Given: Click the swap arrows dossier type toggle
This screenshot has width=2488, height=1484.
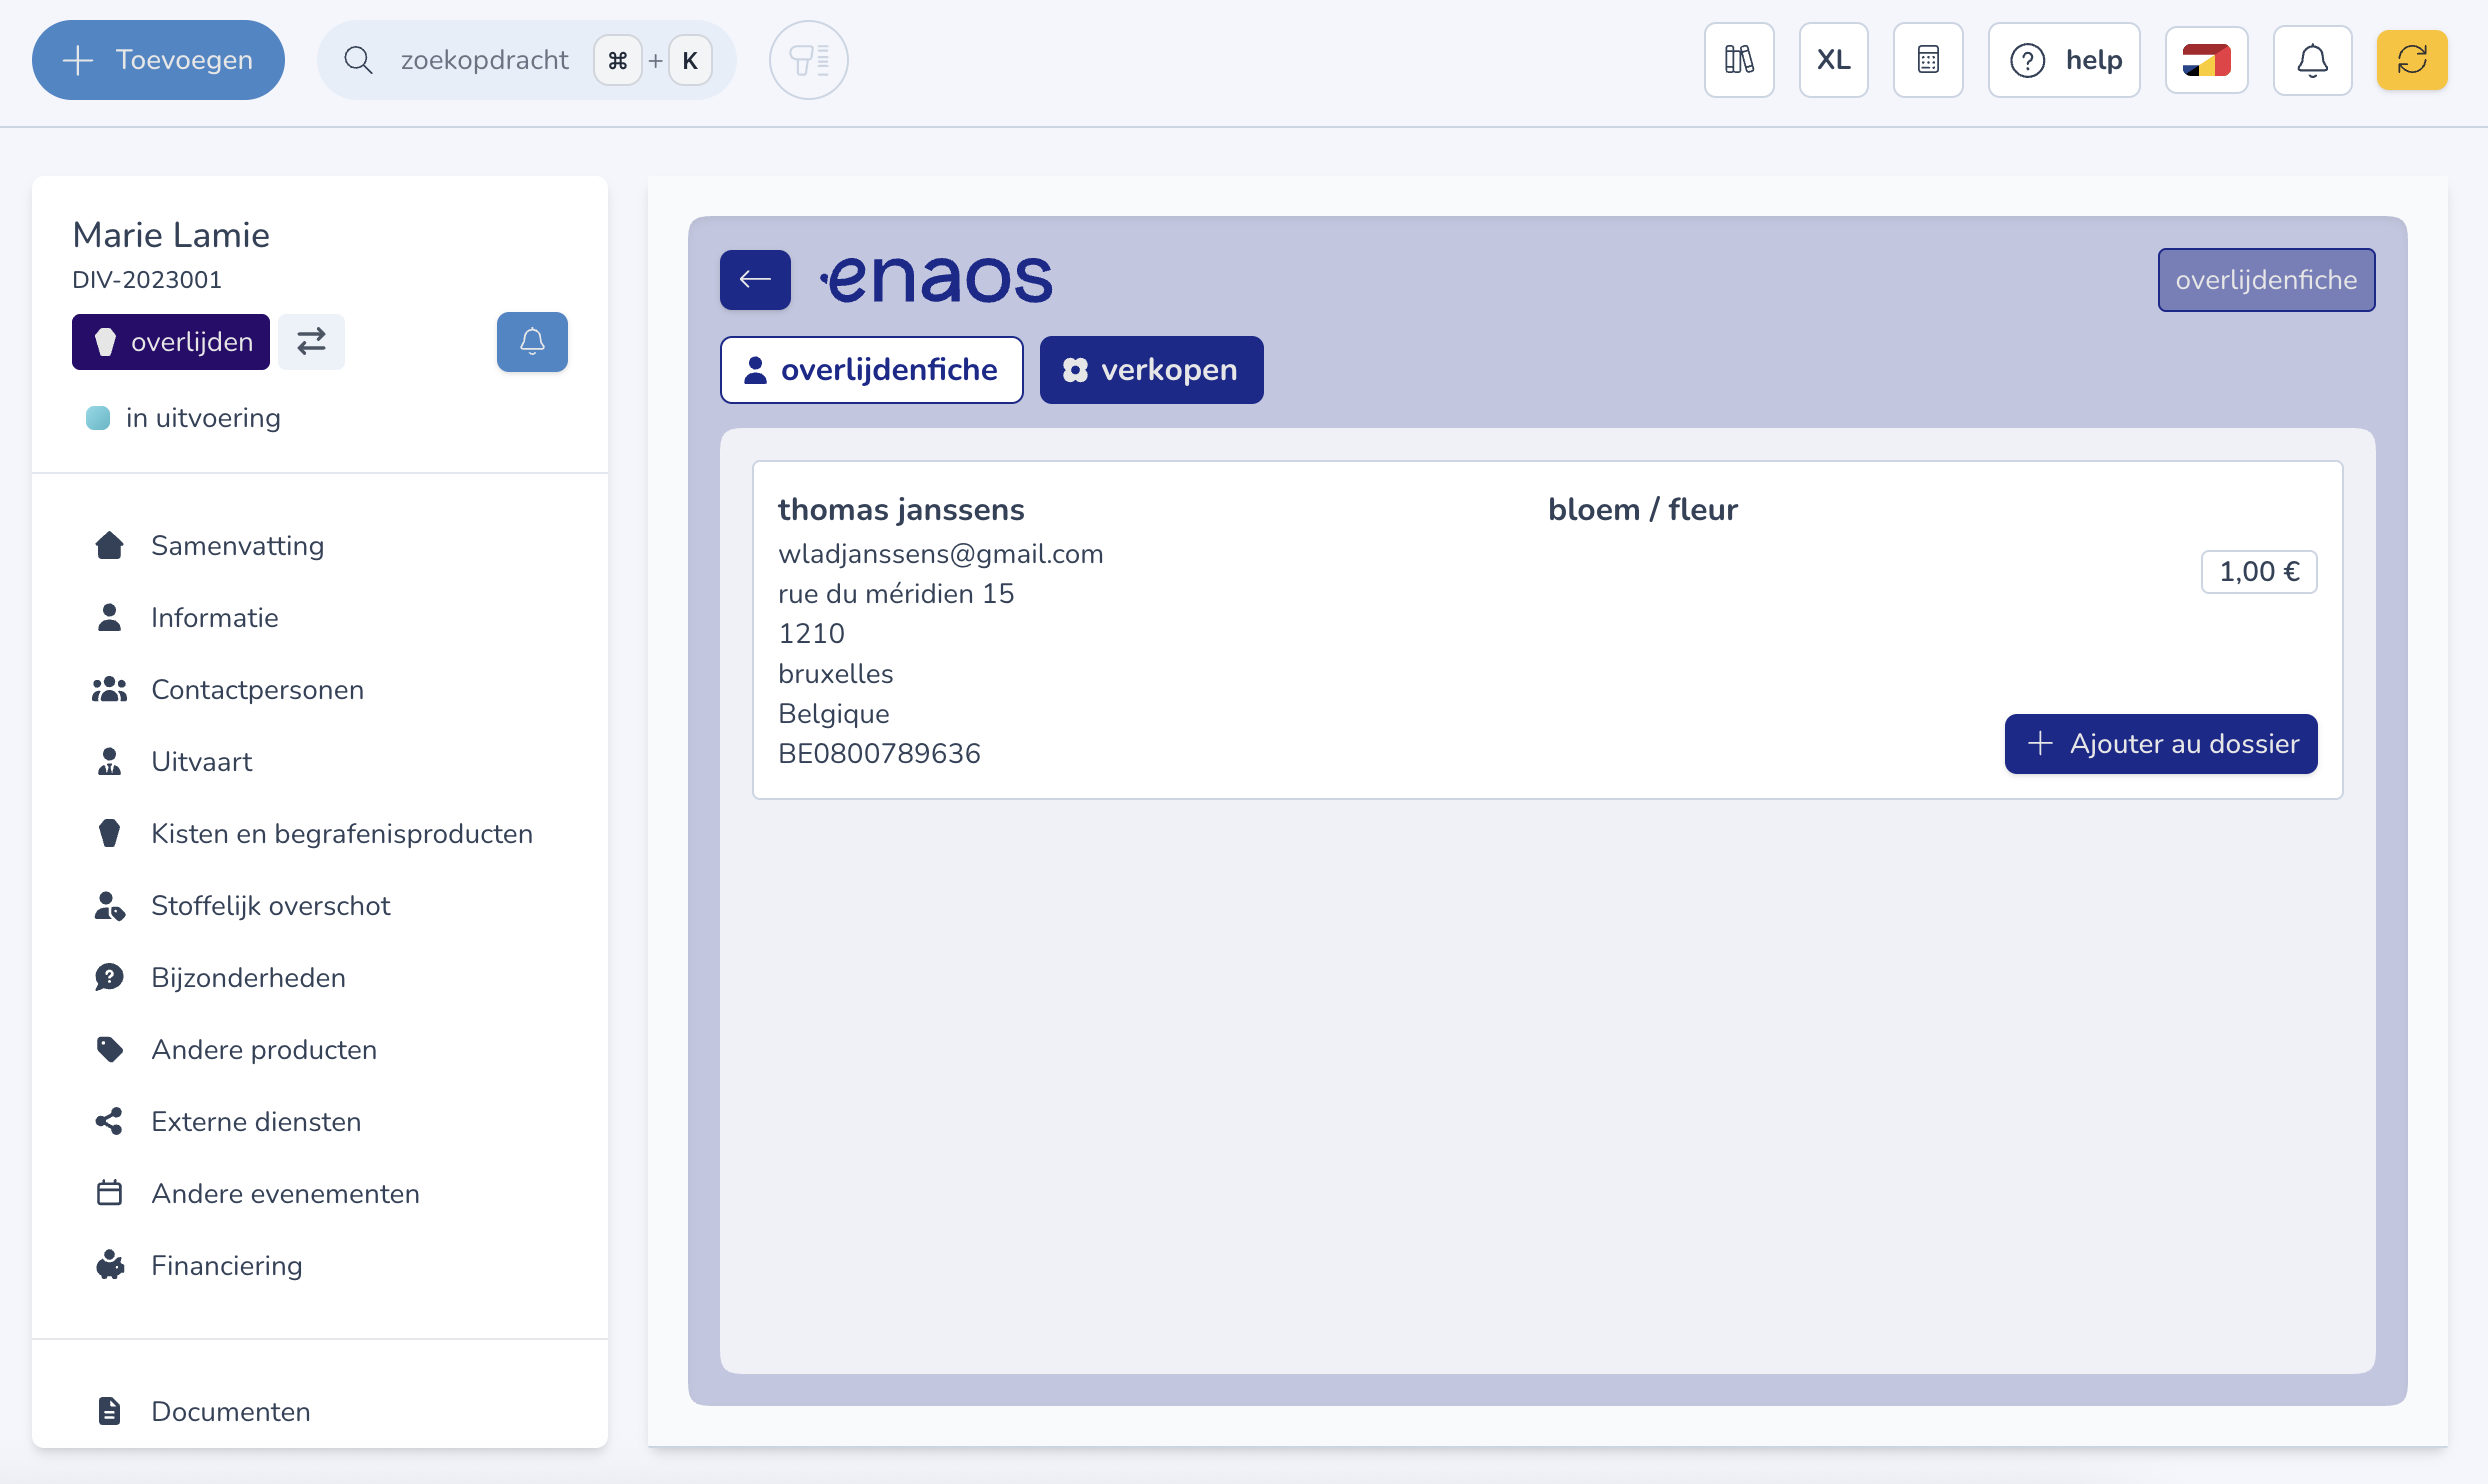Looking at the screenshot, I should point(311,342).
